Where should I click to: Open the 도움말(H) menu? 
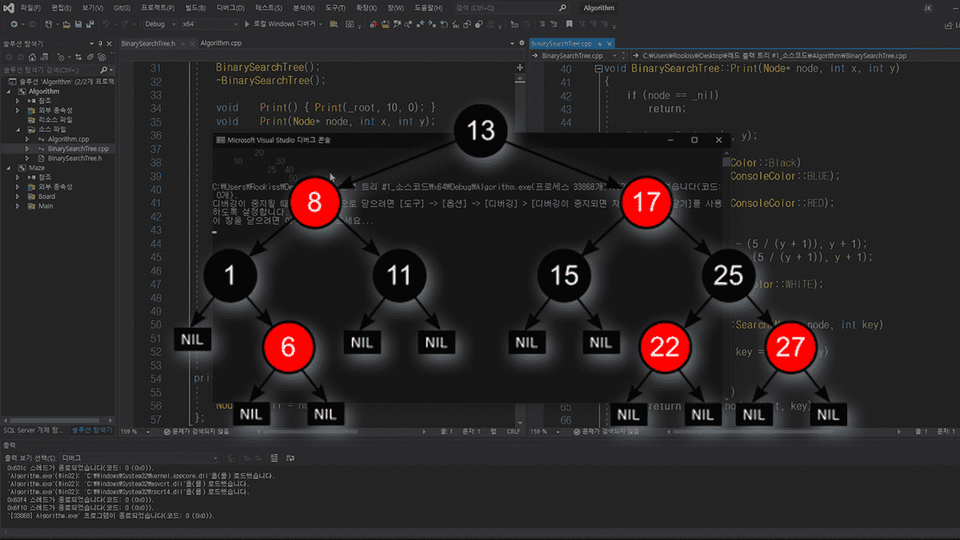(x=429, y=8)
